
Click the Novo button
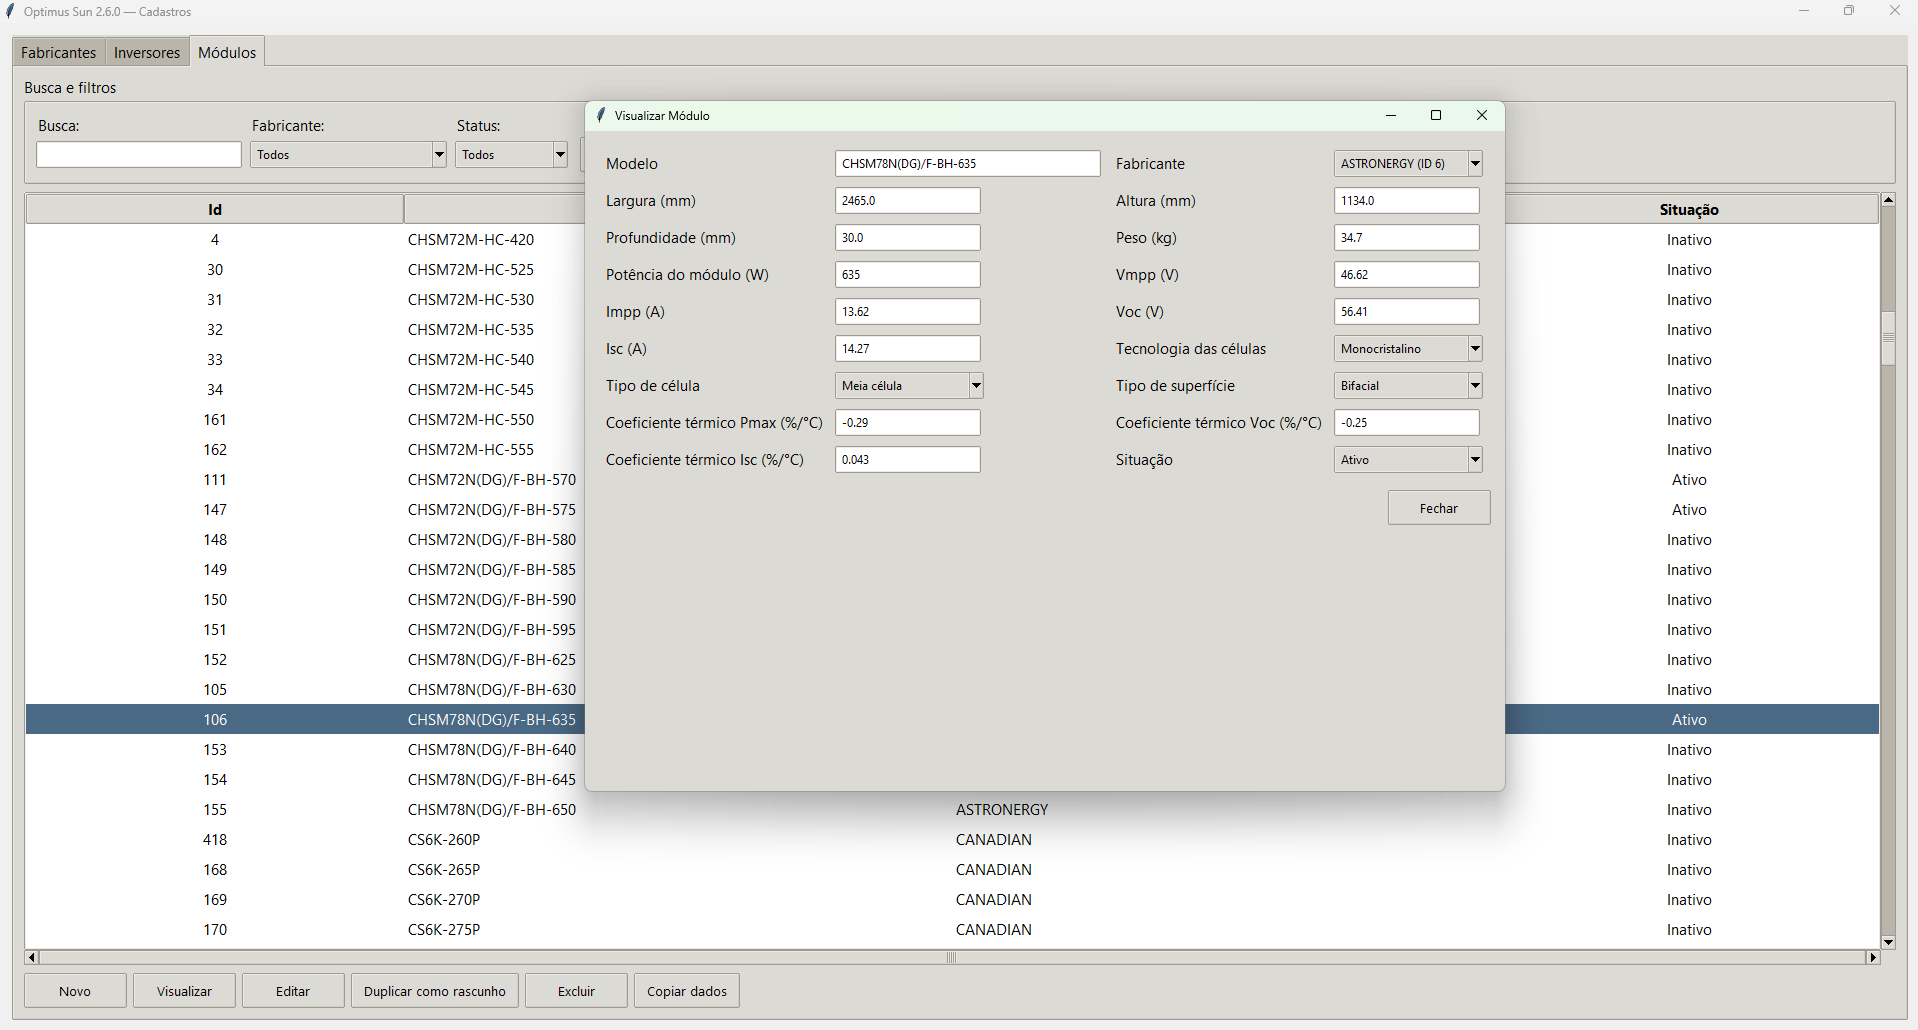click(x=75, y=991)
